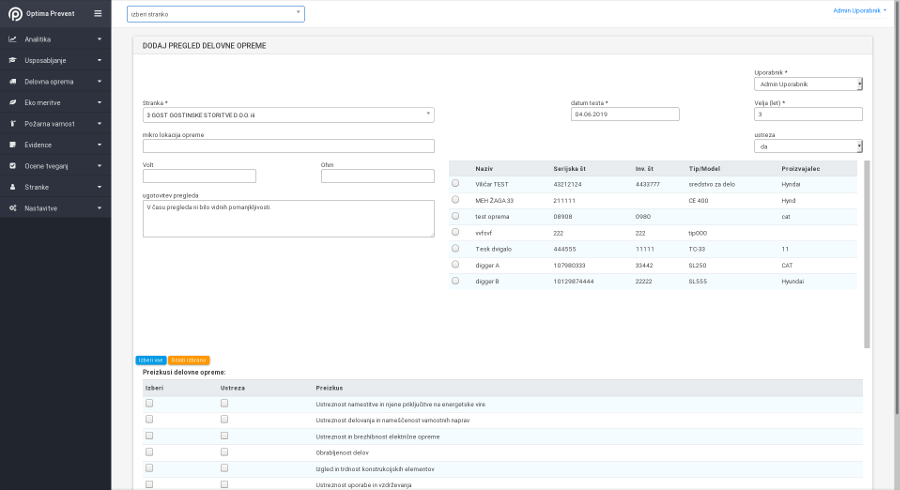Select the Tesk dvigalo radio button
The width and height of the screenshot is (900, 490).
point(455,248)
